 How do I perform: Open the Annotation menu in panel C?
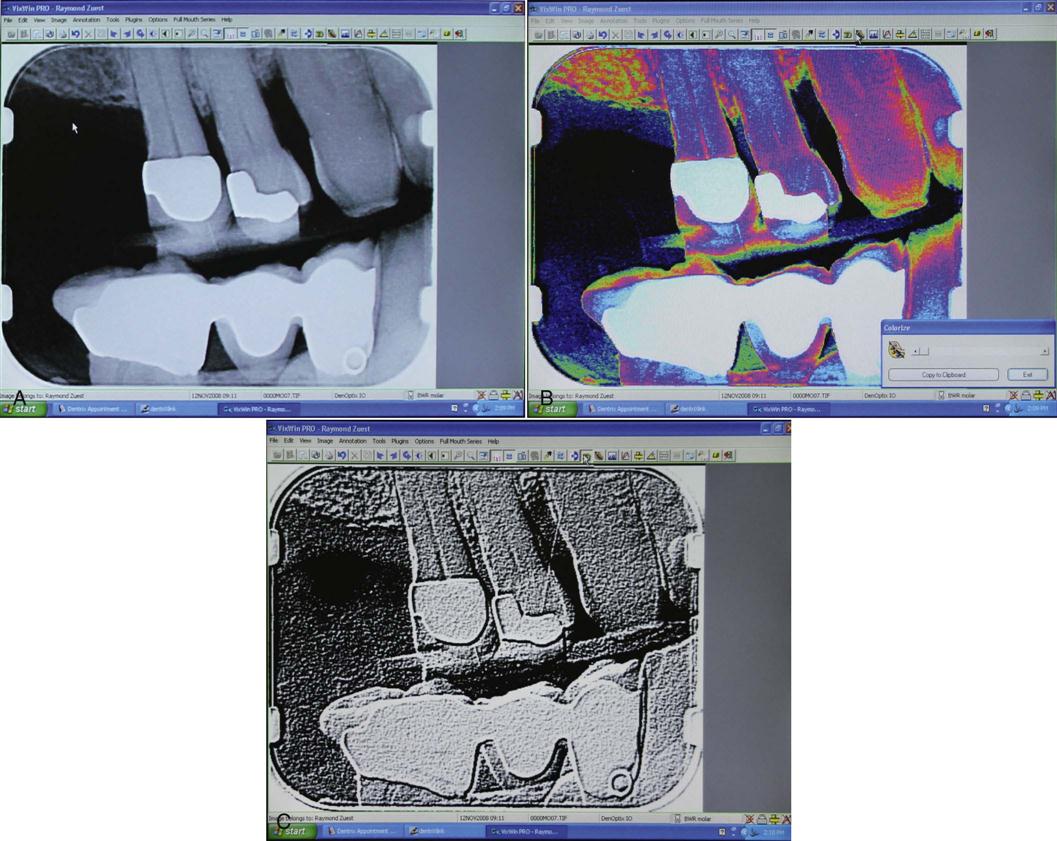point(352,441)
